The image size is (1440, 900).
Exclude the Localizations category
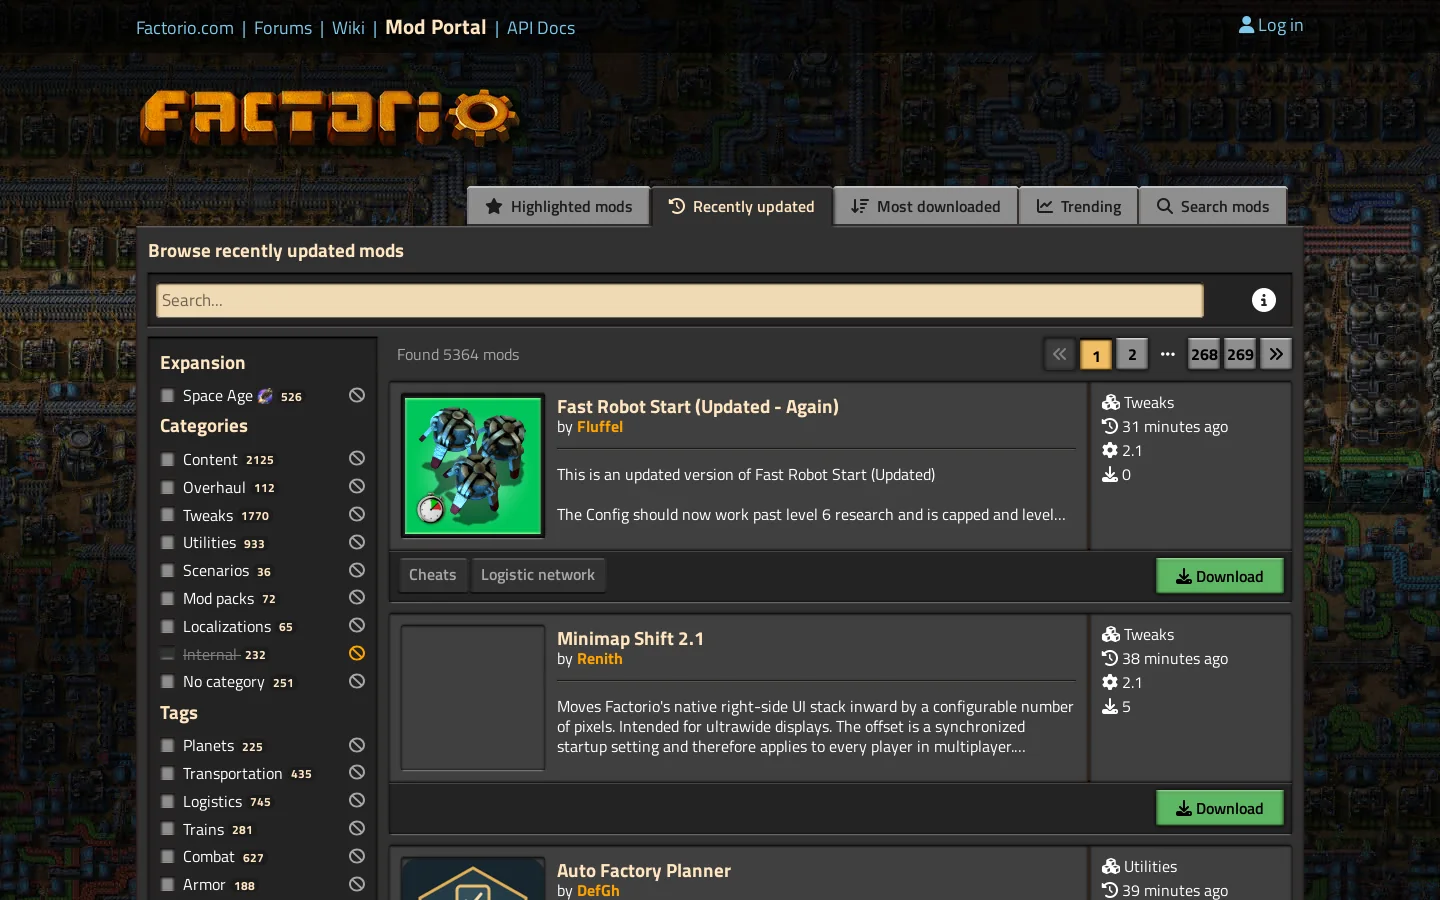click(x=357, y=626)
